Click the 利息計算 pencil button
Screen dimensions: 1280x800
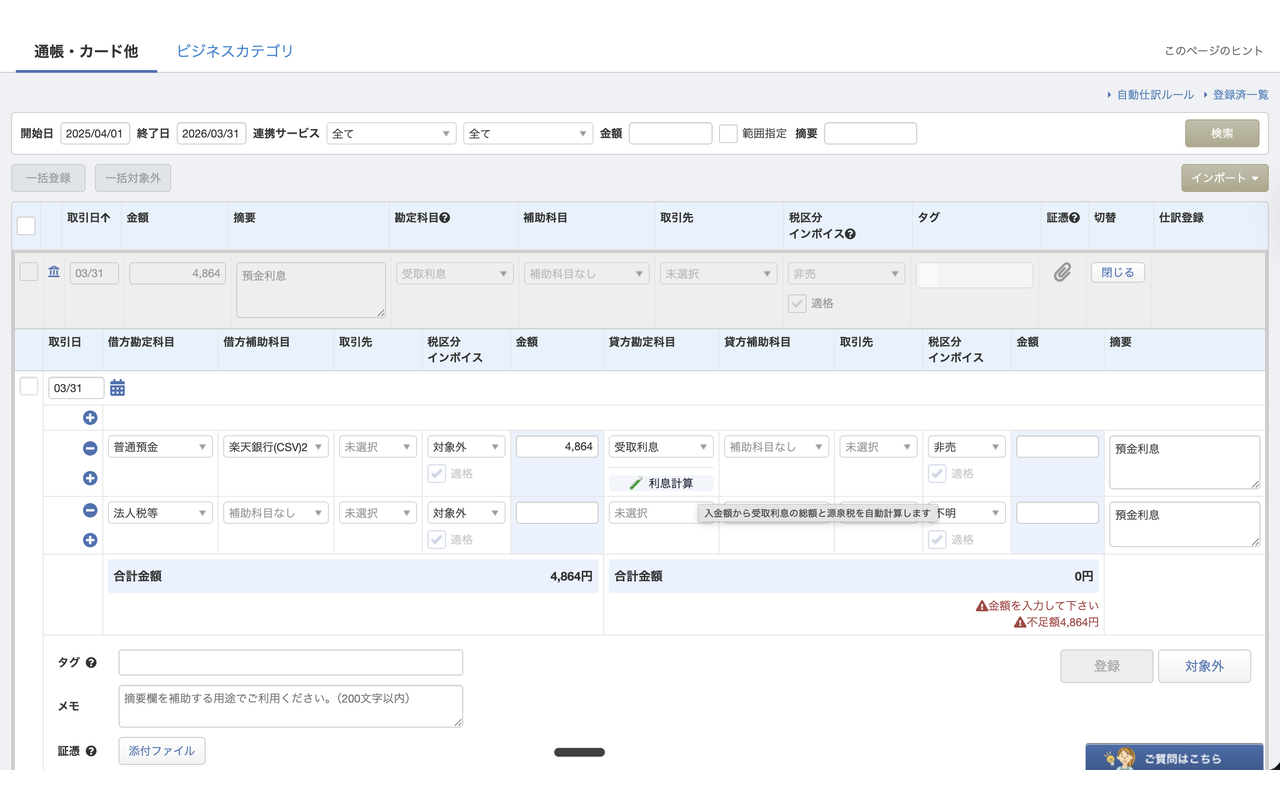(661, 483)
